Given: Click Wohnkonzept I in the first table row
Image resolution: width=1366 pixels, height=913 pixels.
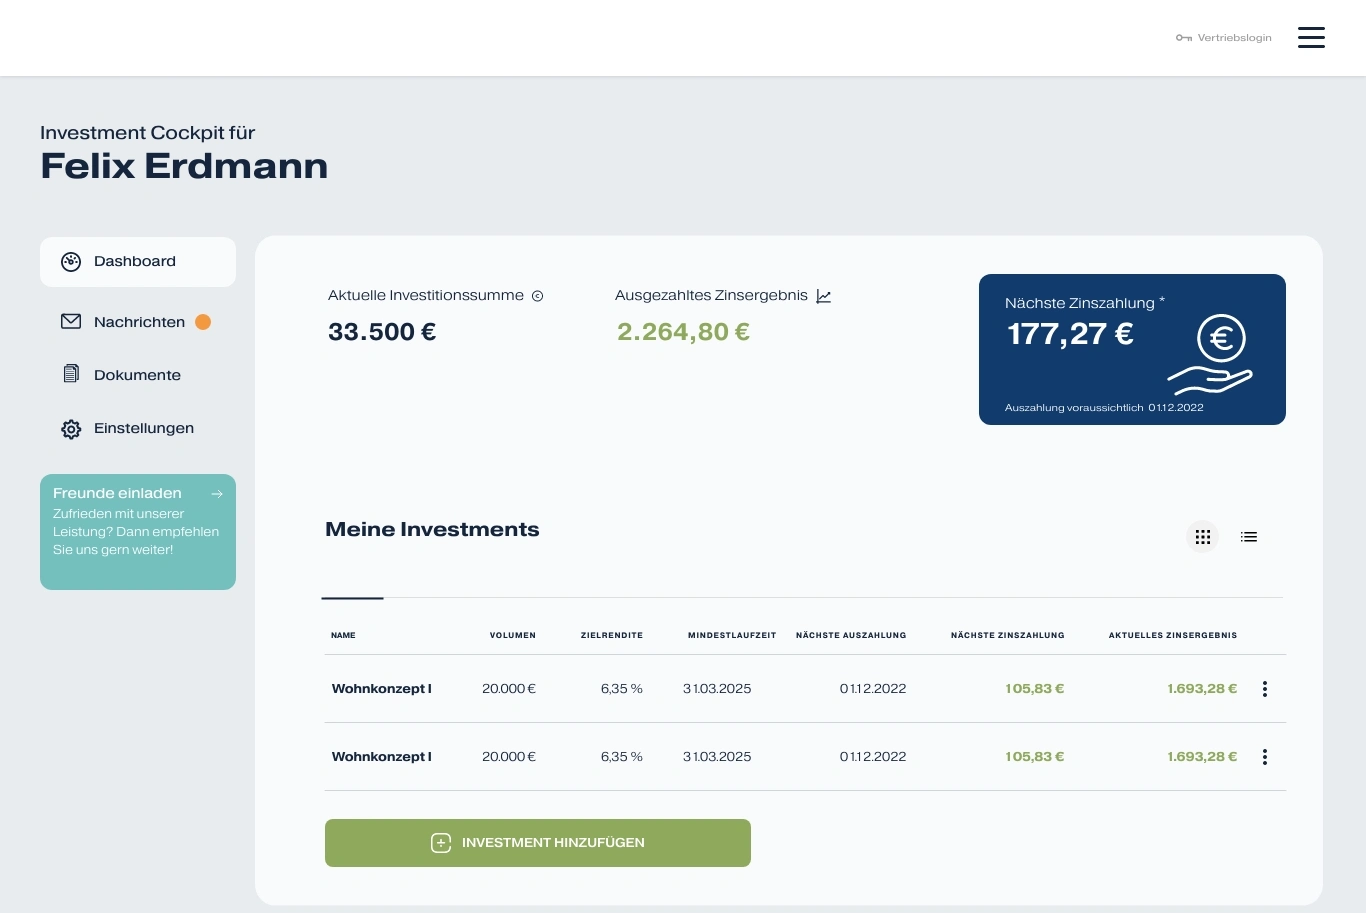Looking at the screenshot, I should 382,689.
